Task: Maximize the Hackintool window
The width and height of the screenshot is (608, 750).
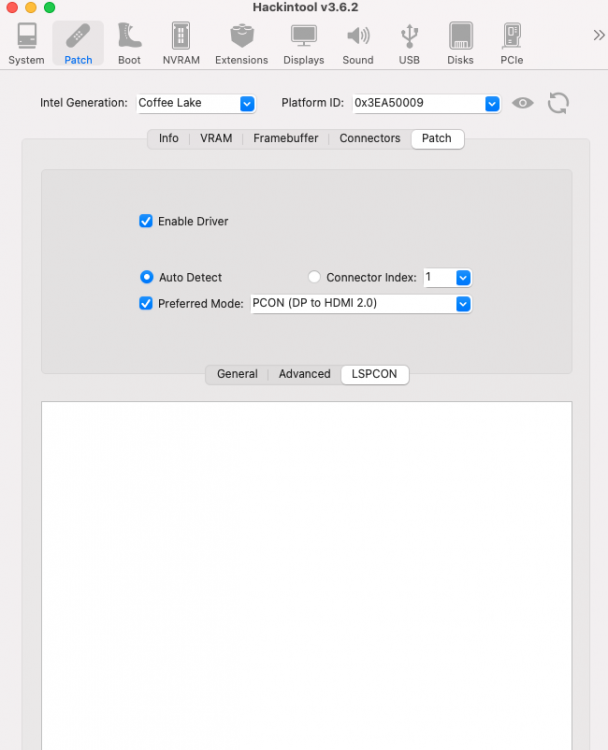Action: 49,7
